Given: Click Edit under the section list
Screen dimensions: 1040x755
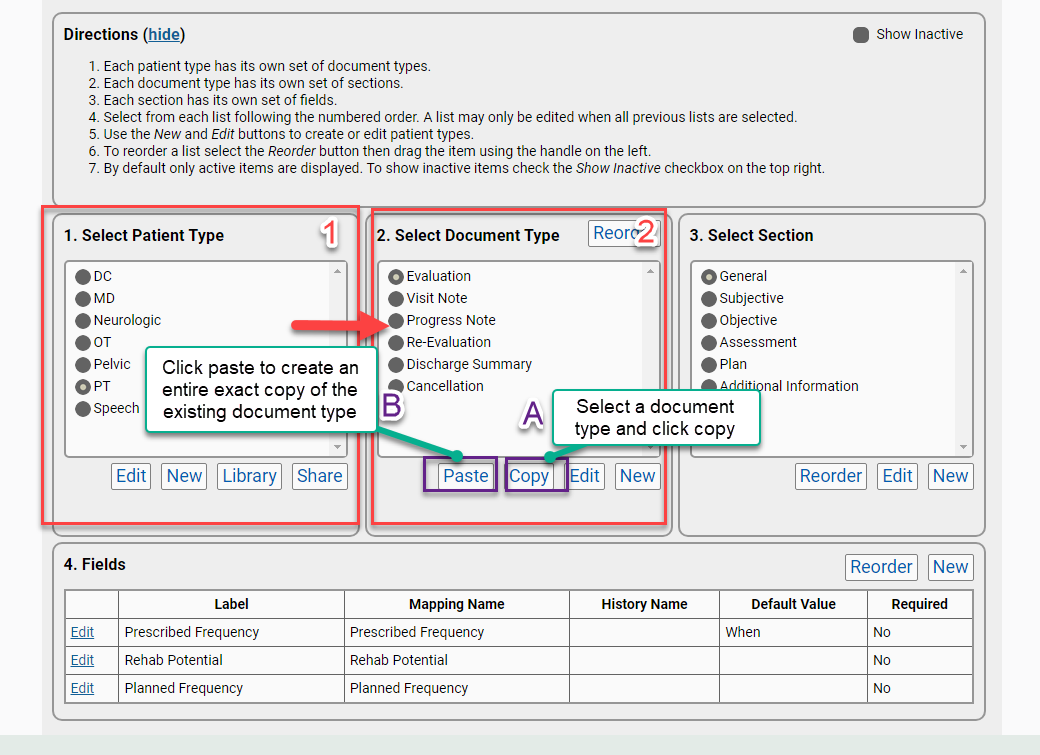Looking at the screenshot, I should (x=897, y=476).
